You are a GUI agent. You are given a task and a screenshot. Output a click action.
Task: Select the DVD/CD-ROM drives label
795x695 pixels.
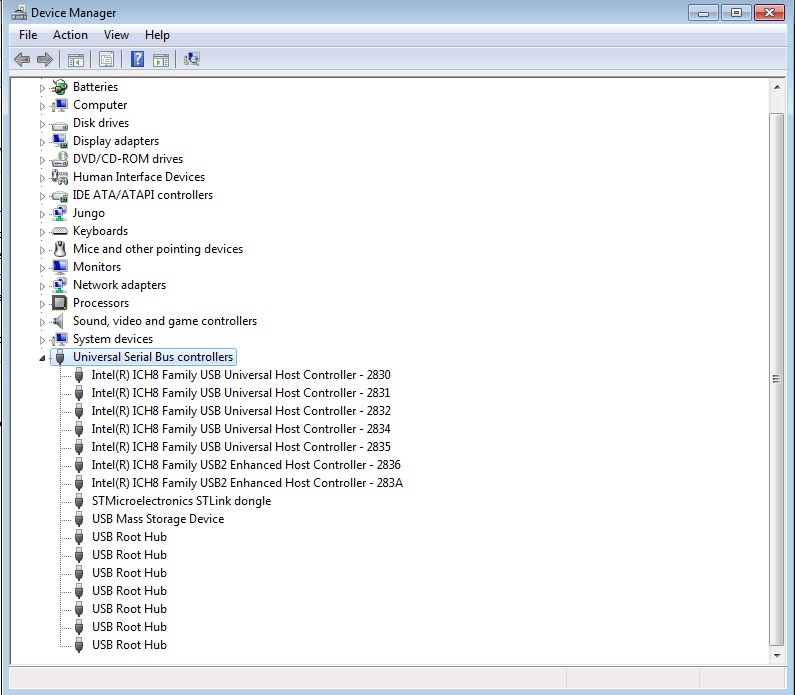pos(128,159)
